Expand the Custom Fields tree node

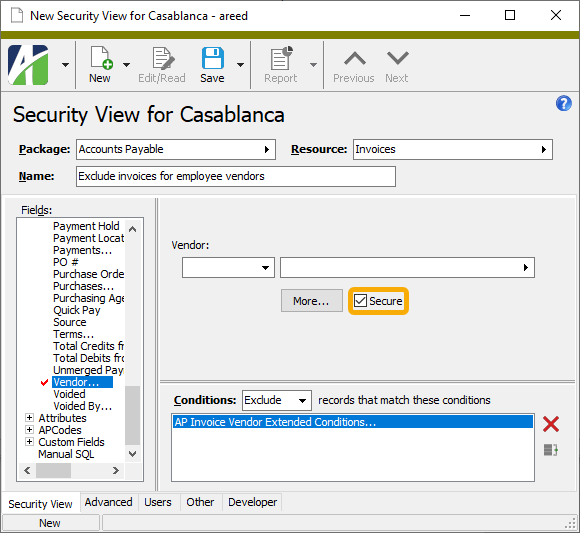29,441
